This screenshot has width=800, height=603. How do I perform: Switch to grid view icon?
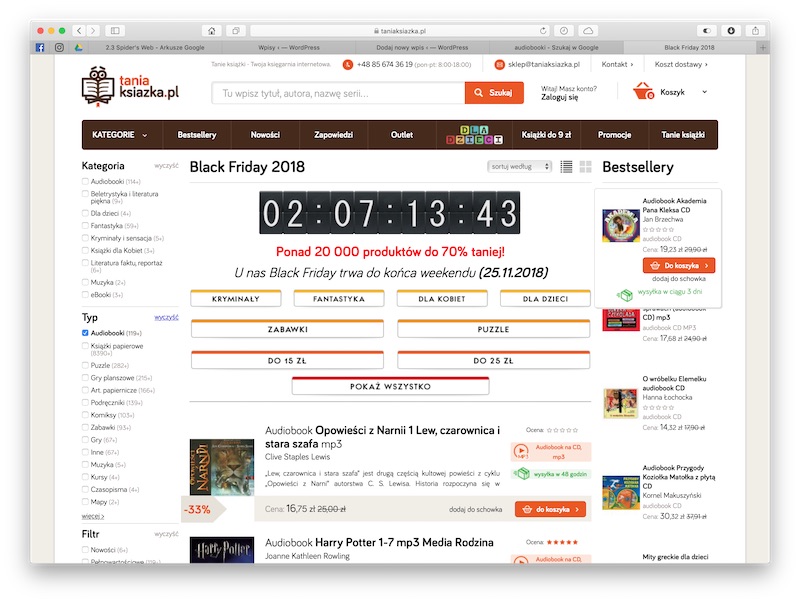[586, 167]
